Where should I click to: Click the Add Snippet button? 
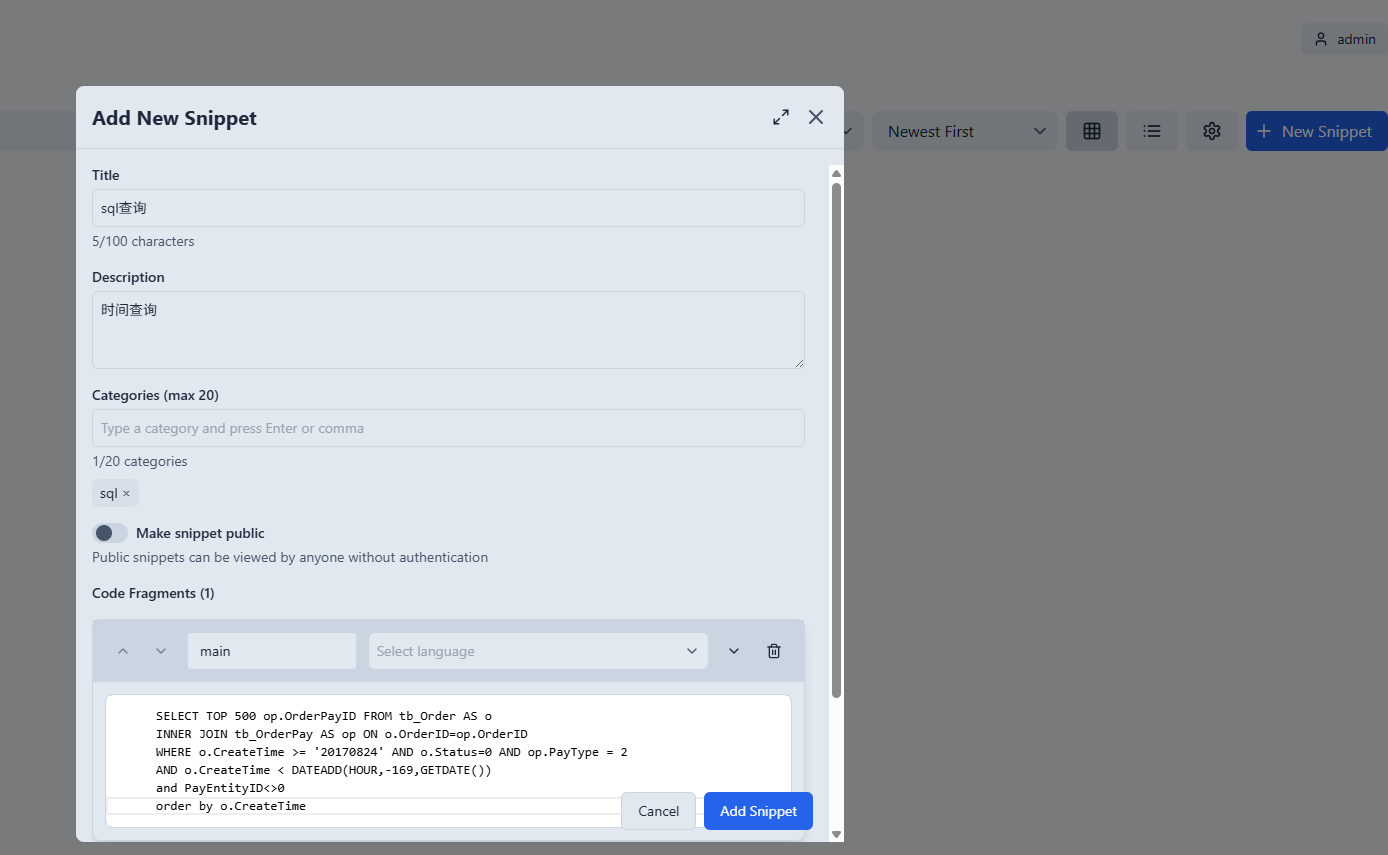pos(758,811)
